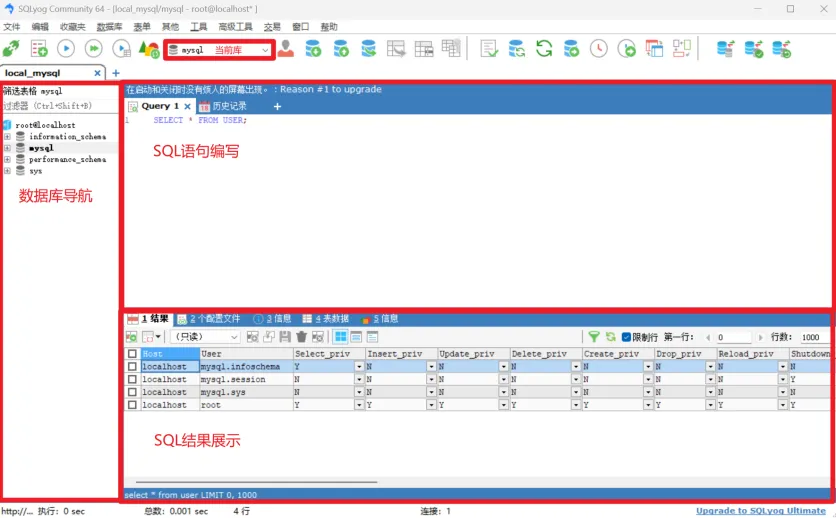Switch to the 4 表数据 tab
836x518 pixels.
click(x=326, y=319)
